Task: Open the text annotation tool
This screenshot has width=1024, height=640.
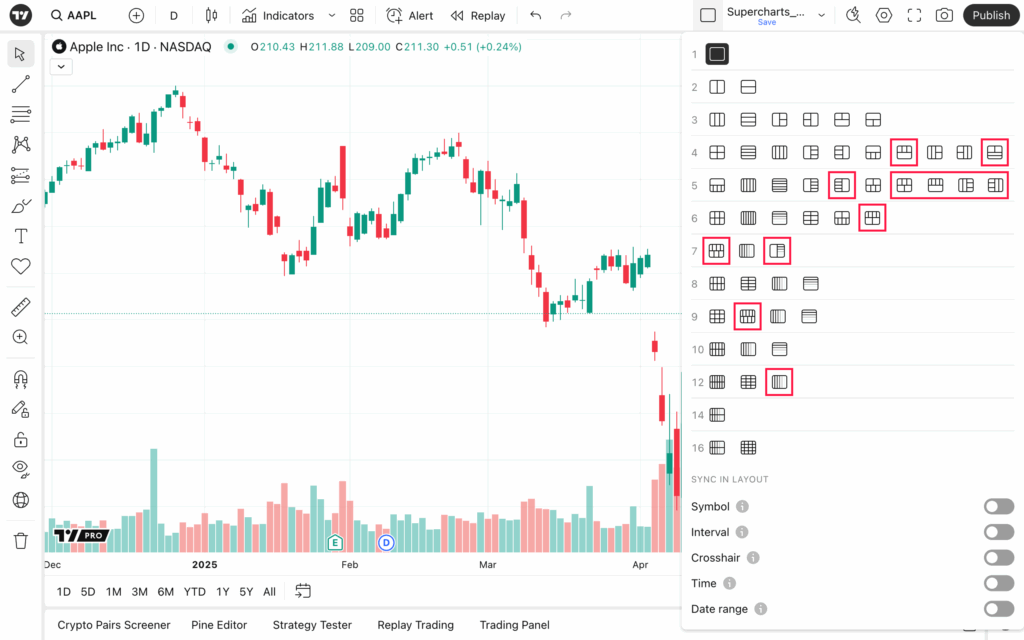Action: tap(20, 236)
